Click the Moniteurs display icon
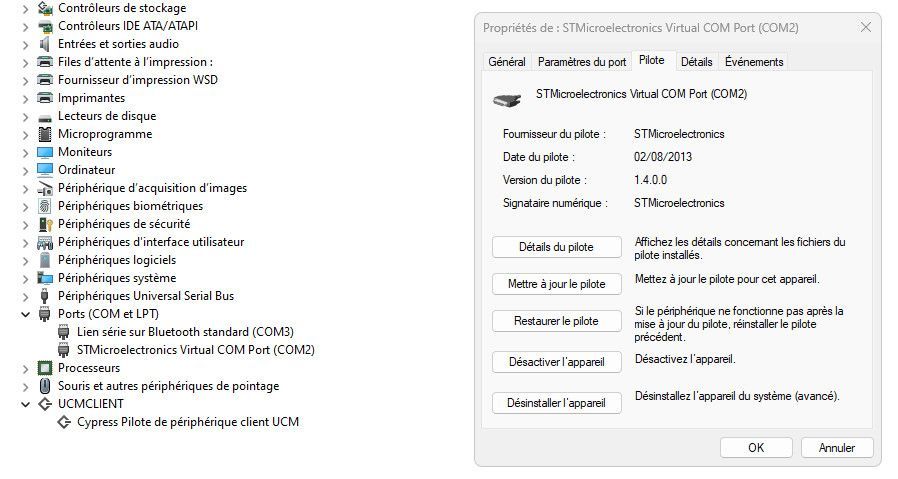 pos(44,152)
